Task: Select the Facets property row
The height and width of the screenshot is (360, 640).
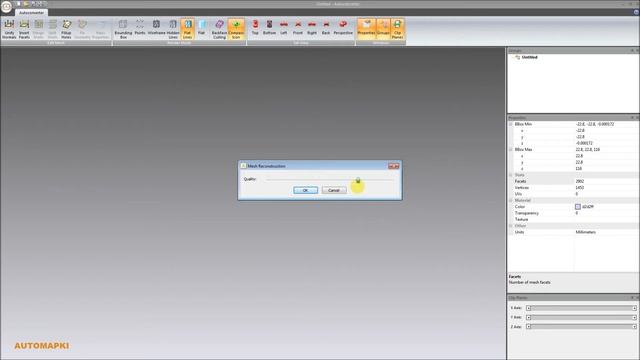Action: 573,181
